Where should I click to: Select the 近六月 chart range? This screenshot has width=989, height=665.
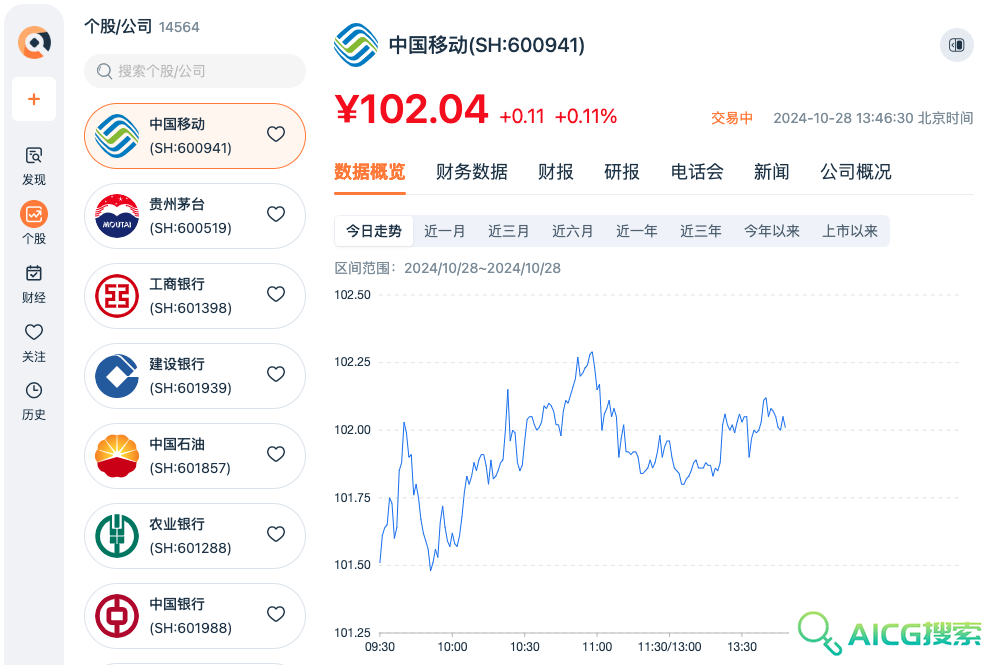click(x=573, y=231)
